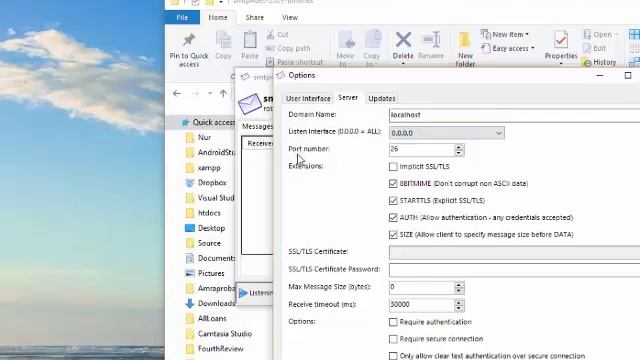
Task: Click Copy path in the ribbon
Action: tap(288, 48)
